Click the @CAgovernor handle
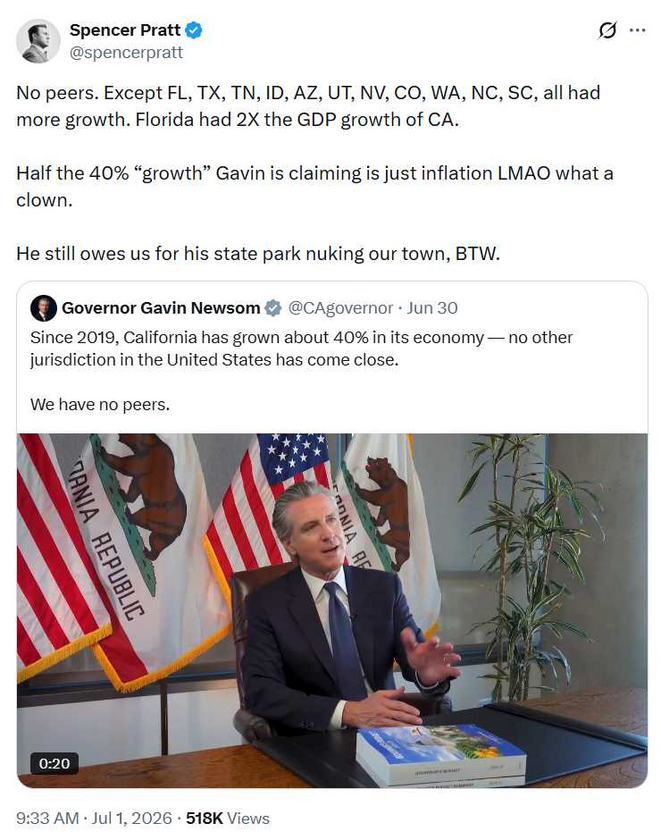 click(x=341, y=308)
